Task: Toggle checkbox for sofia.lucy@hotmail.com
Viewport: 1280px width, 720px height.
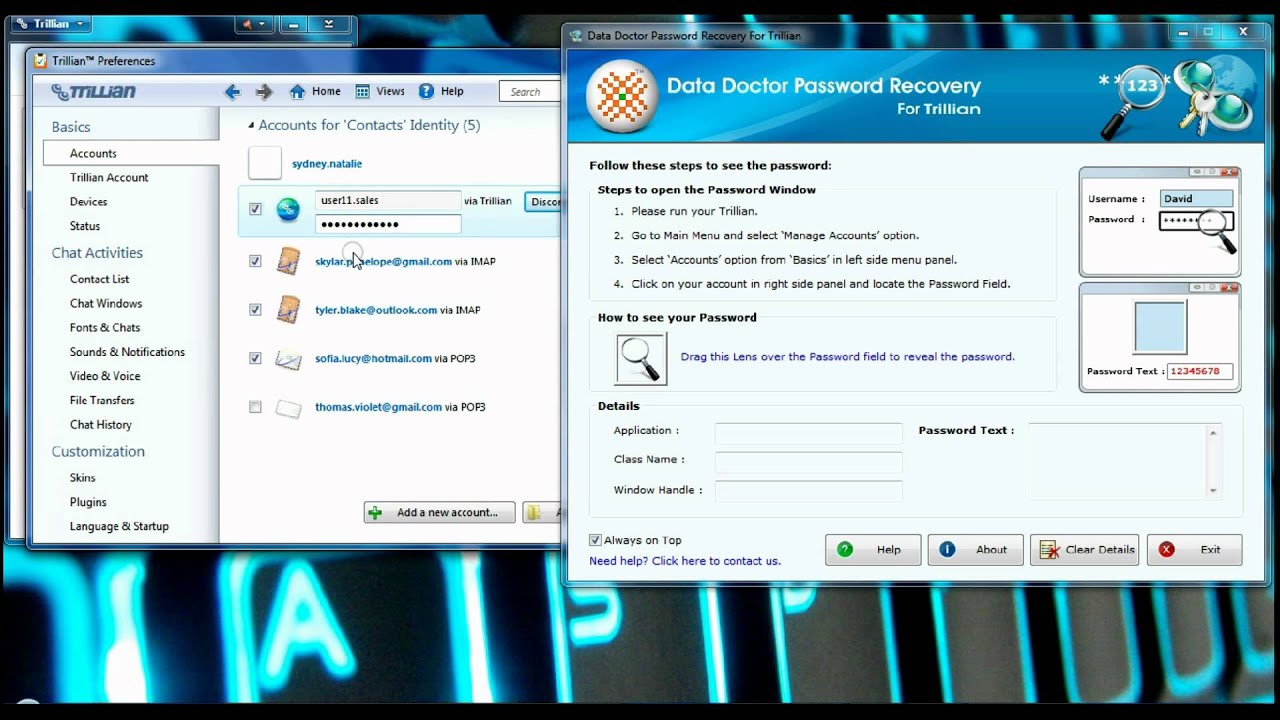Action: (255, 358)
